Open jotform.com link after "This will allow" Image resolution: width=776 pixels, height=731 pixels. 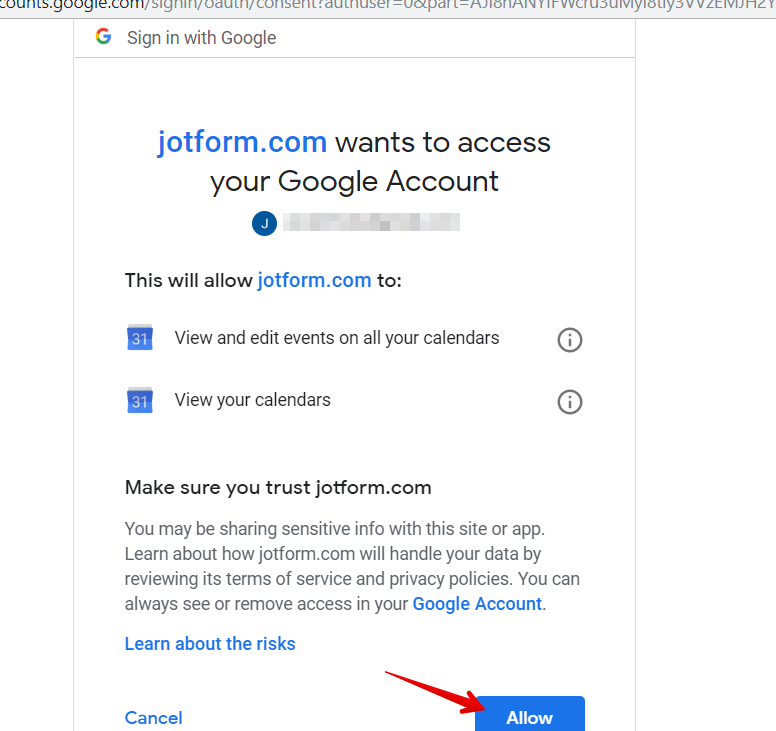tap(314, 281)
